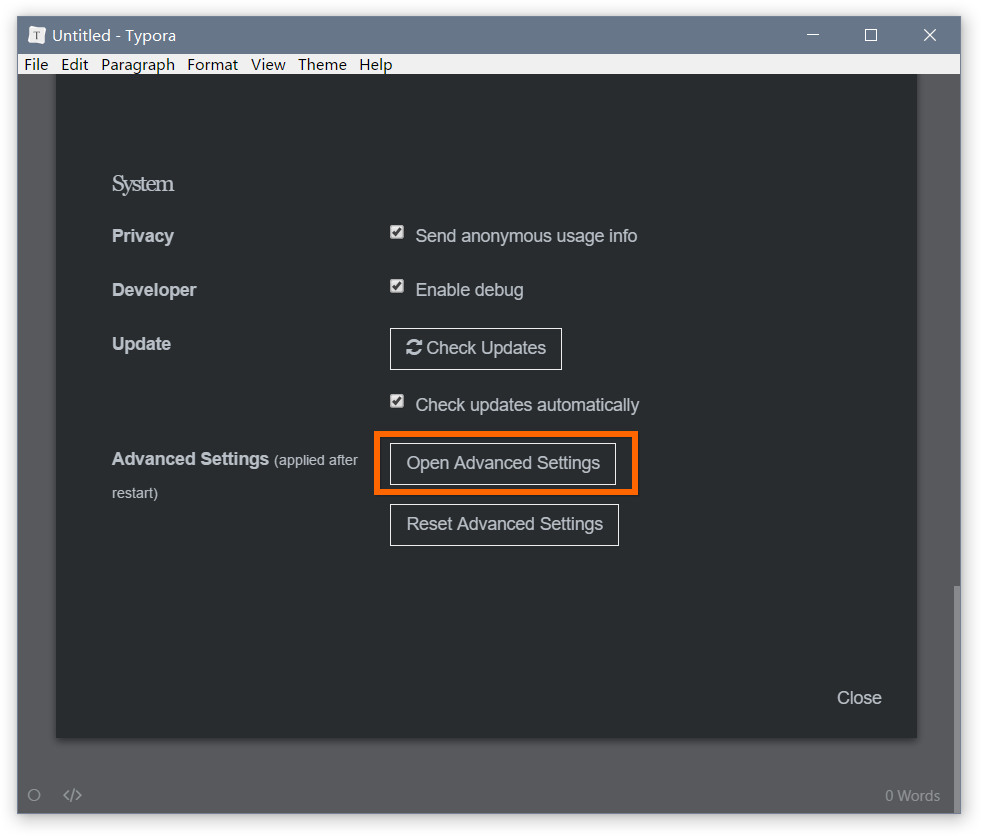981x836 pixels.
Task: Reset Advanced Settings
Action: [504, 524]
